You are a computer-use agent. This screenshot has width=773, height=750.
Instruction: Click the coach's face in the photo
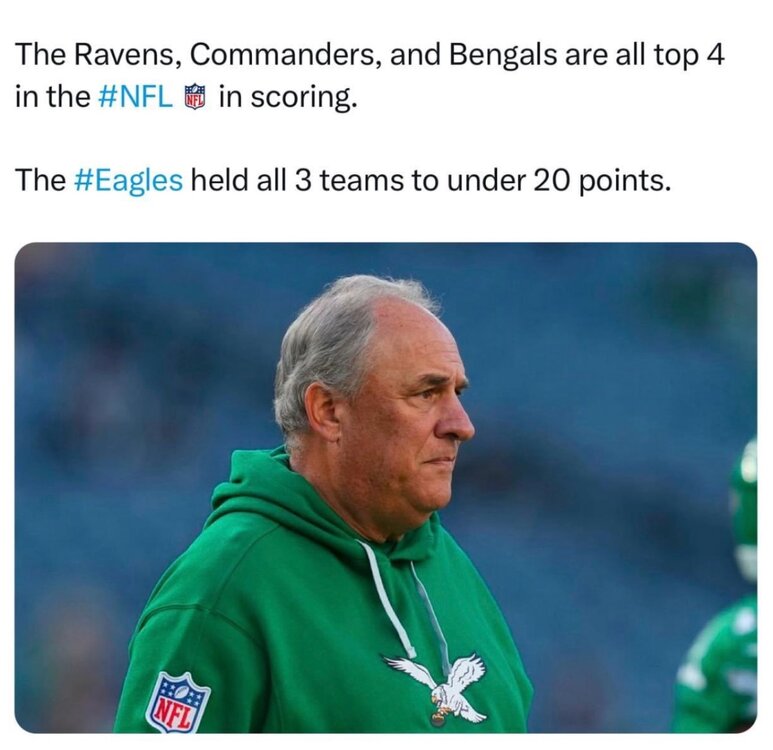418,410
